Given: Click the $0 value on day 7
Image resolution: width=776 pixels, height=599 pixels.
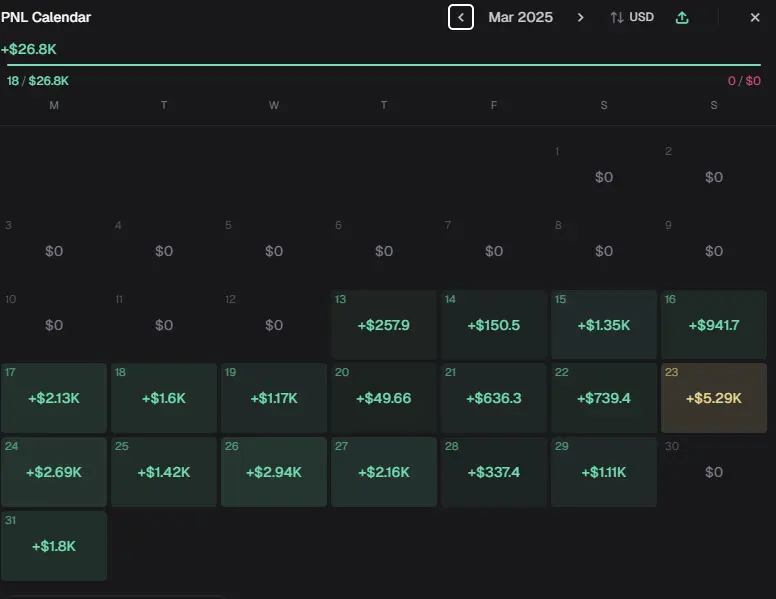Looking at the screenshot, I should coord(494,251).
